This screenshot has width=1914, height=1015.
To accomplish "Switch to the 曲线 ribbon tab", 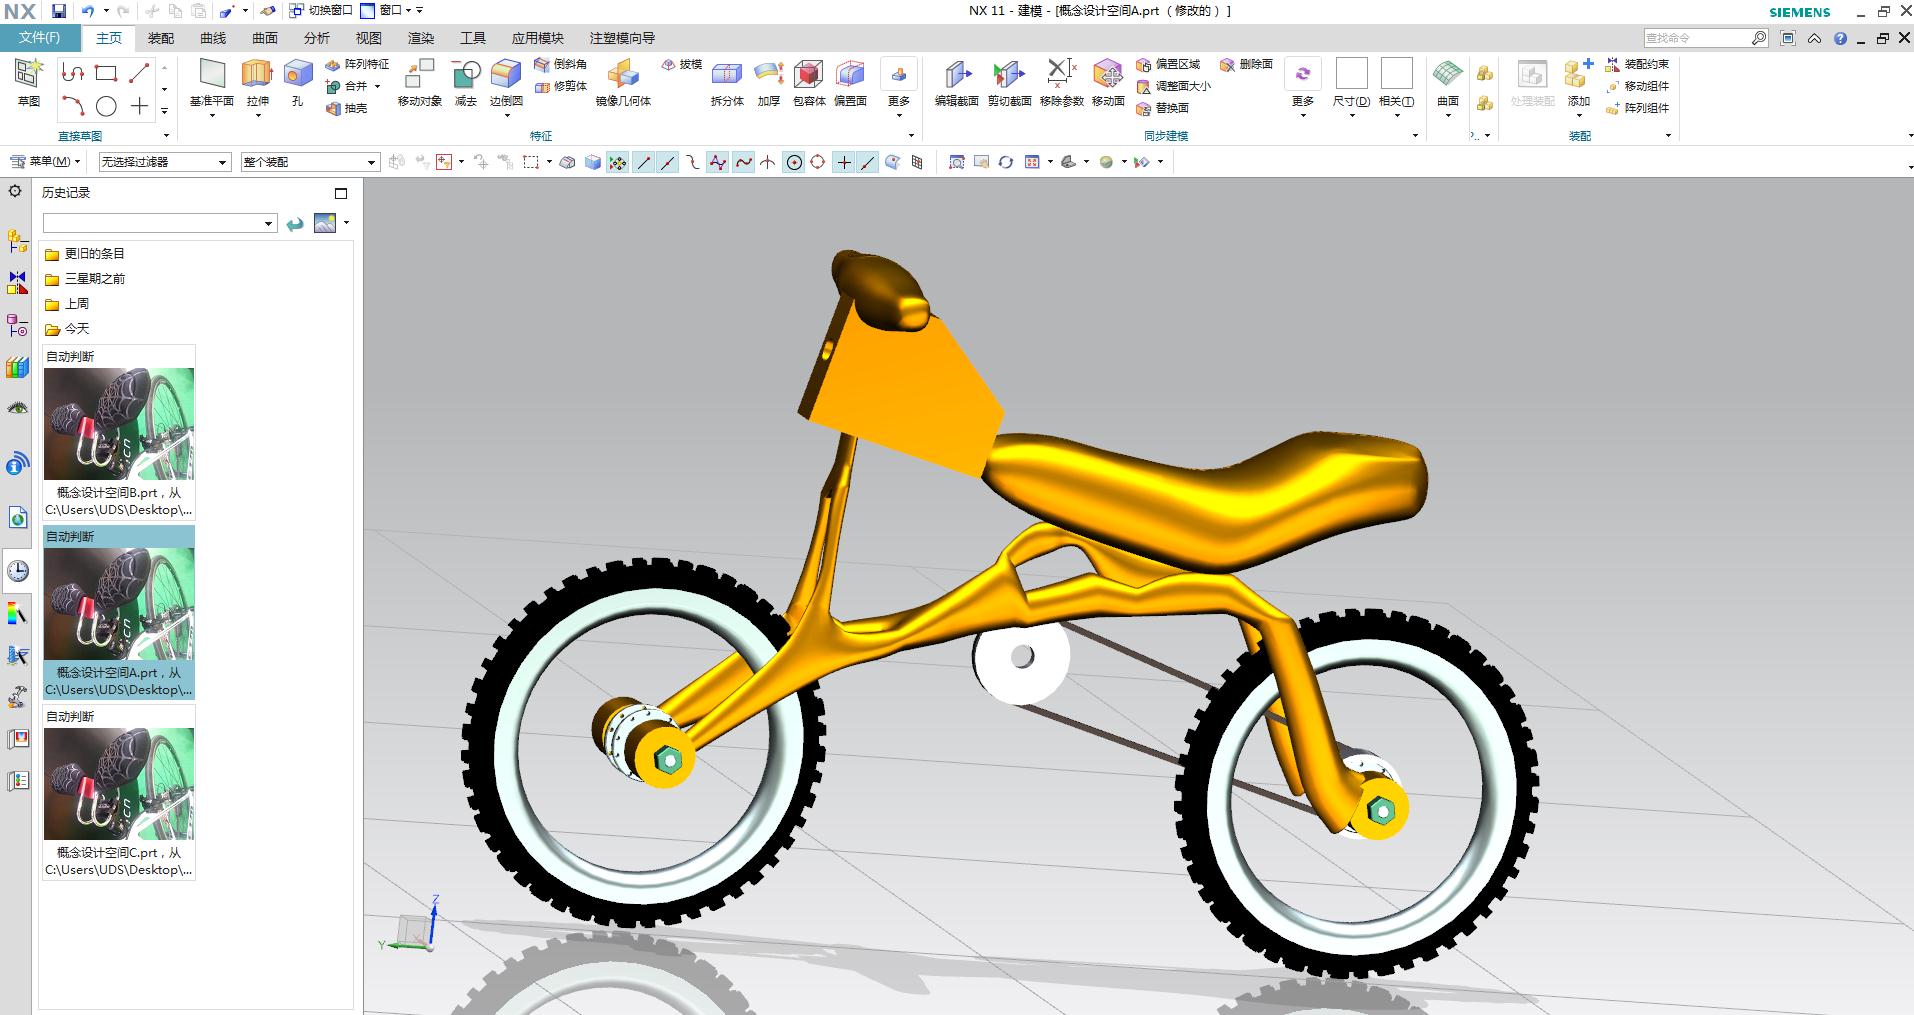I will [x=213, y=38].
